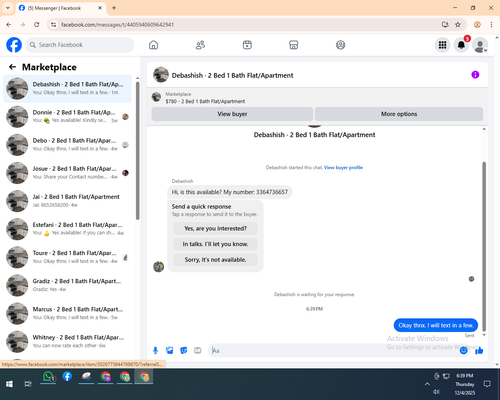Click the chat messages scrollbar
Viewport: 500px width, 400px height.
click(484, 247)
